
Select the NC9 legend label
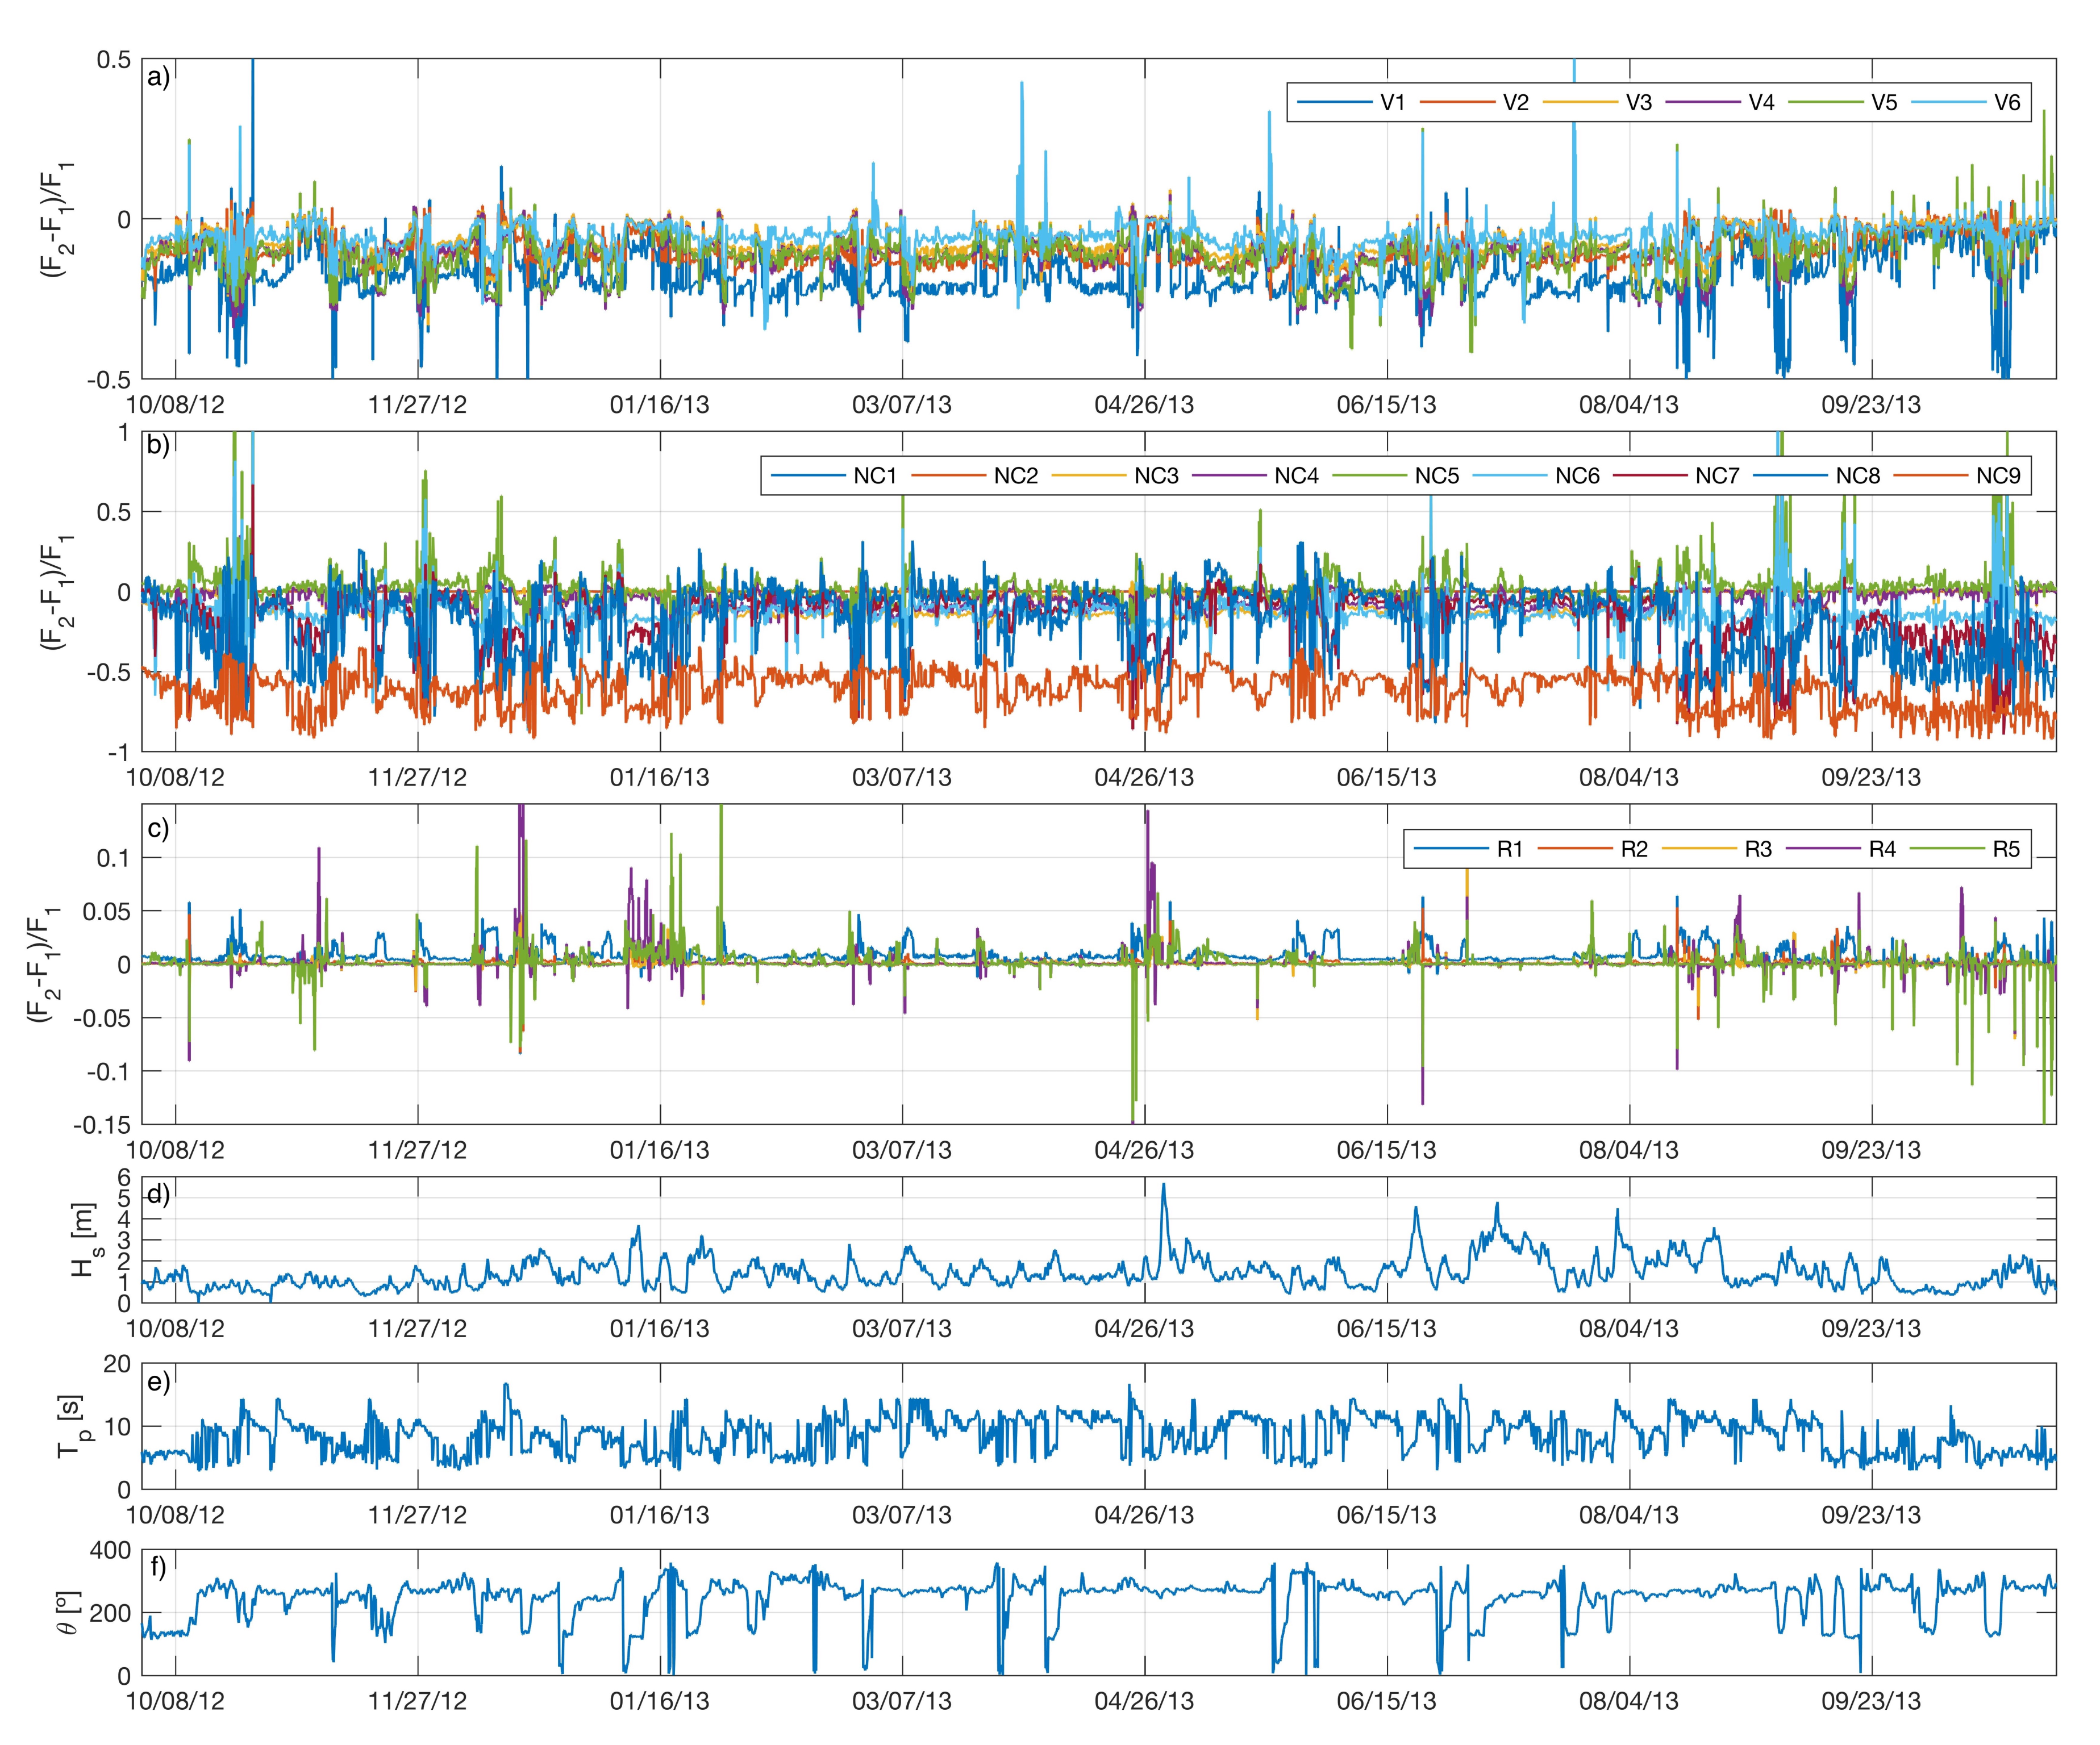(1998, 476)
